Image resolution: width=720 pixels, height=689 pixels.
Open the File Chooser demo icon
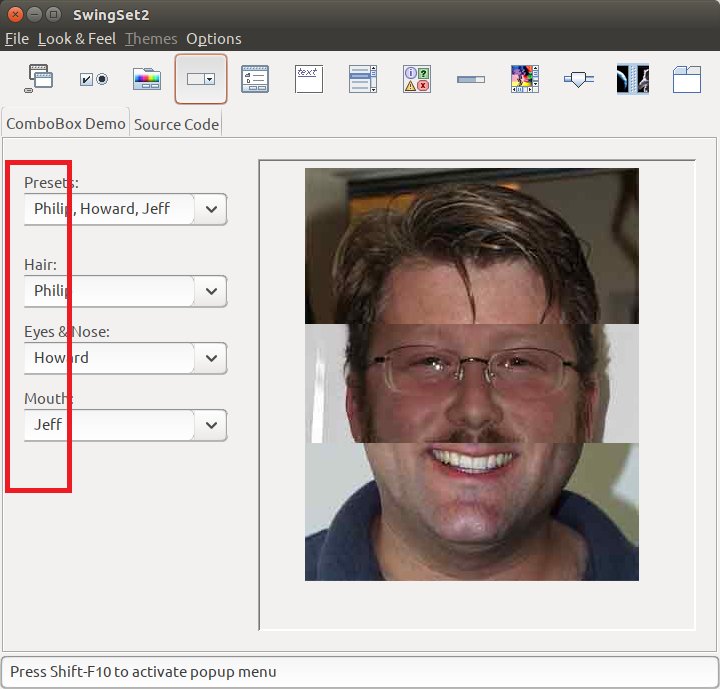[x=255, y=79]
